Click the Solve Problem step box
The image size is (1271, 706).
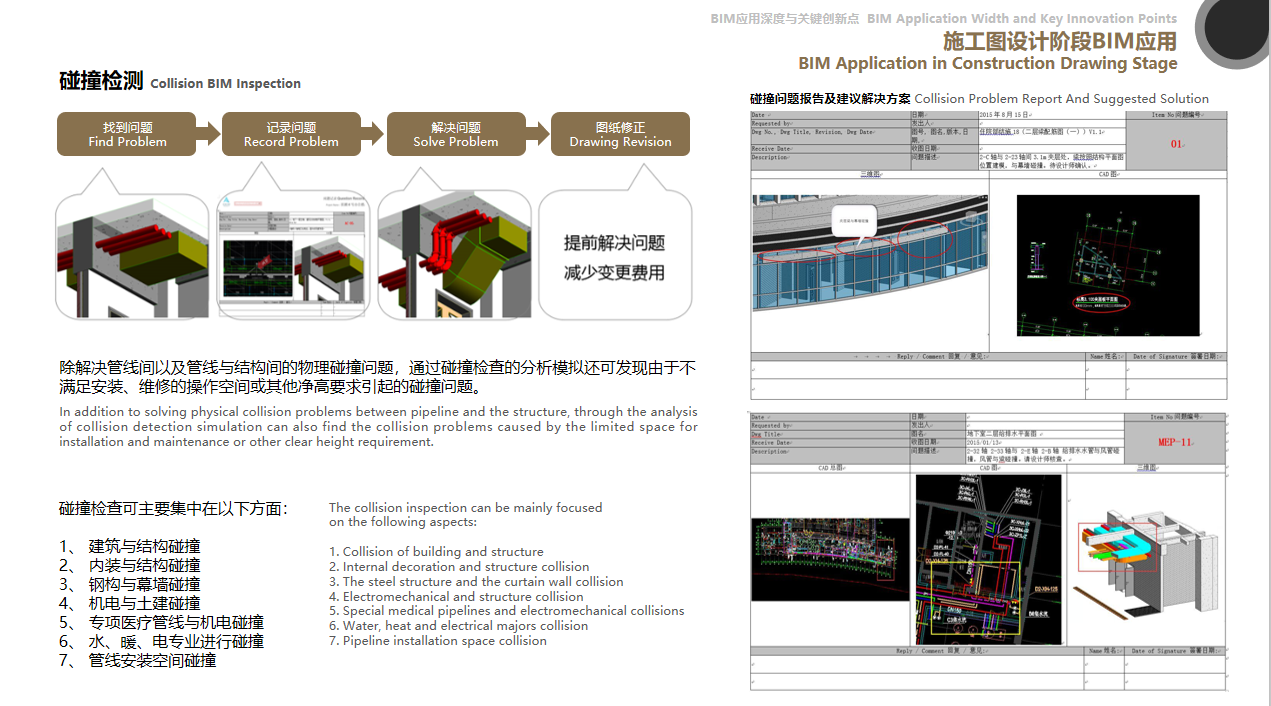click(455, 134)
